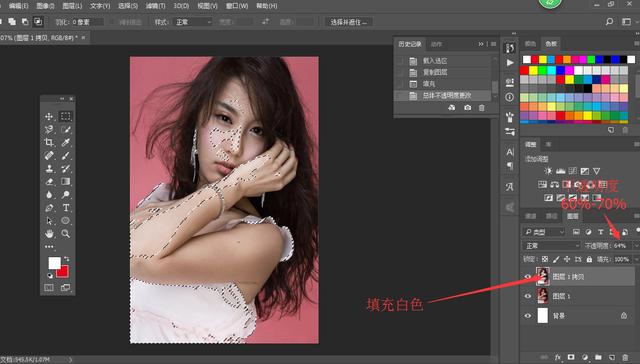Create new snapshot in History panel
640x364 pixels.
click(x=467, y=108)
